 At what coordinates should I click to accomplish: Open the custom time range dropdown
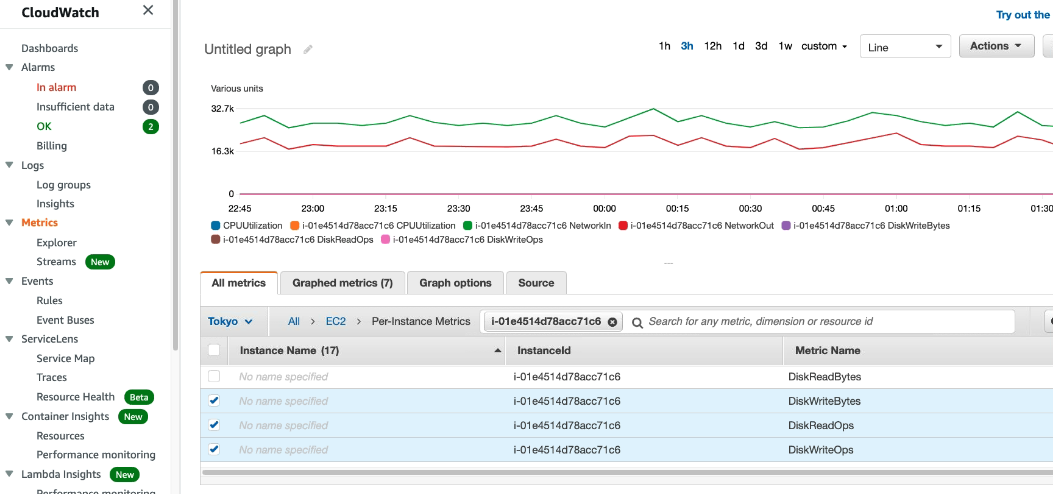tap(824, 46)
